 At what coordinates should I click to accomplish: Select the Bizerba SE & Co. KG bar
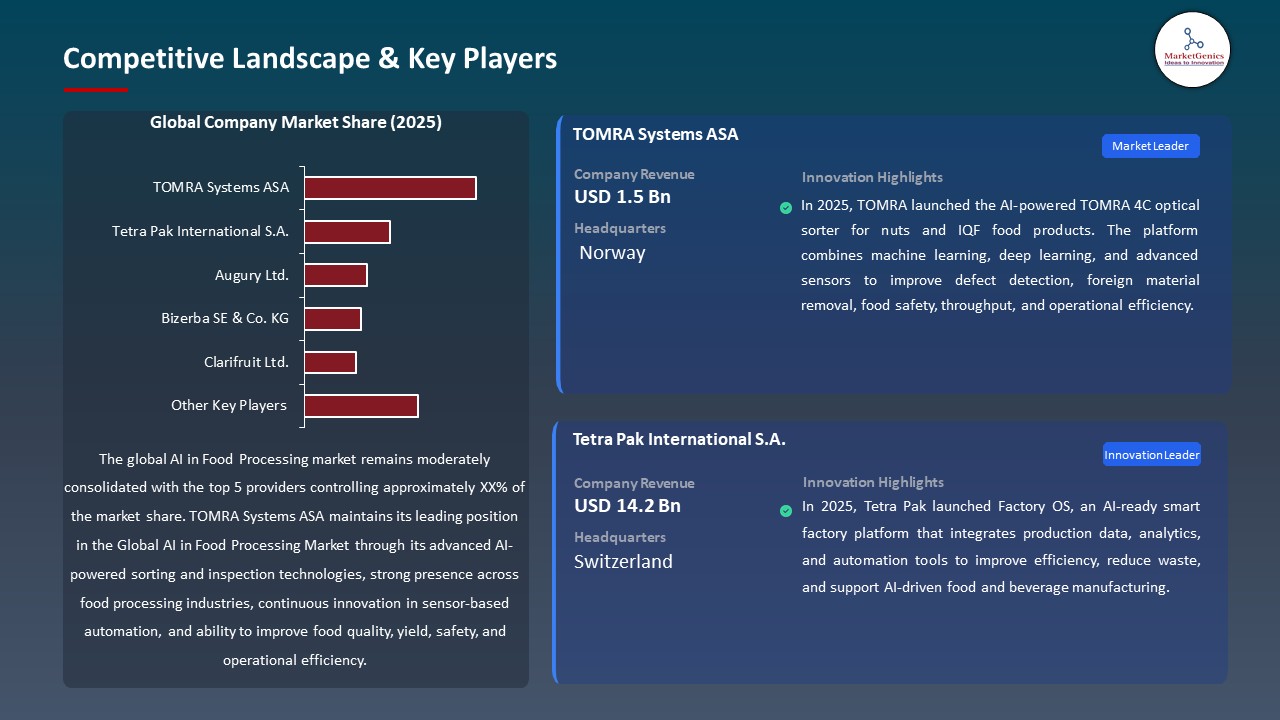coord(333,319)
